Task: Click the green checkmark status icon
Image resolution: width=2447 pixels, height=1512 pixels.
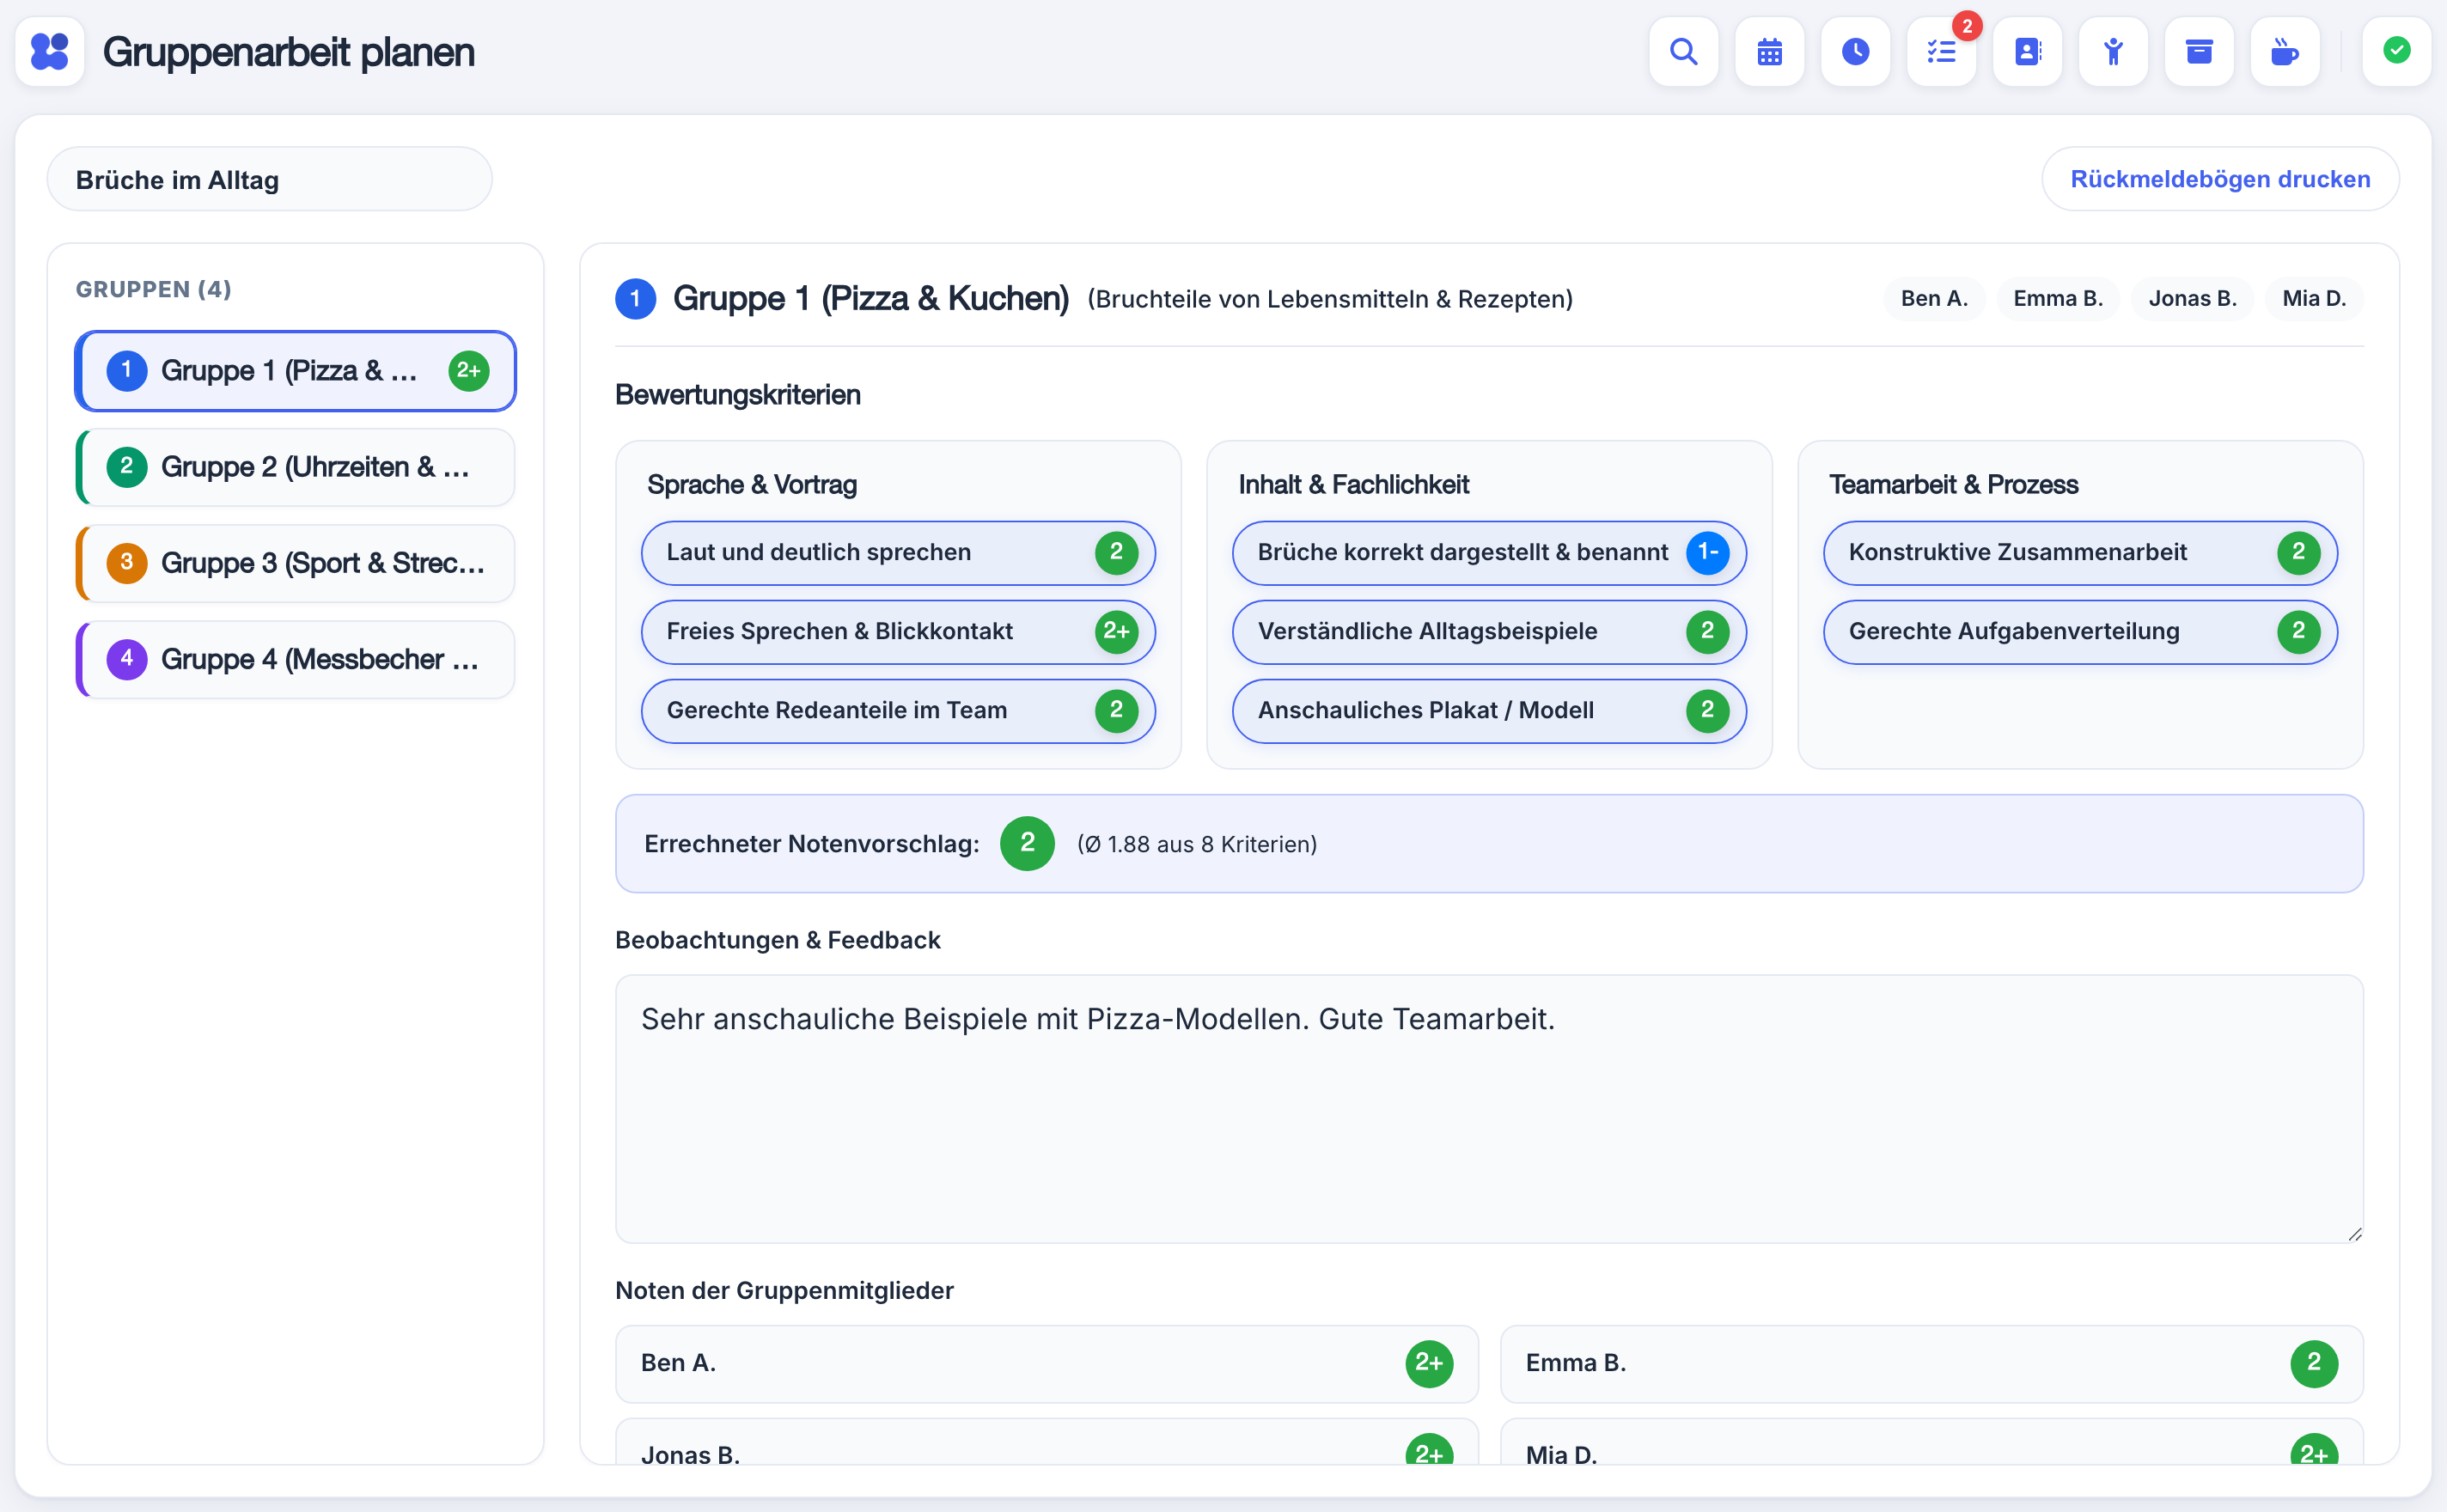Action: point(2396,51)
